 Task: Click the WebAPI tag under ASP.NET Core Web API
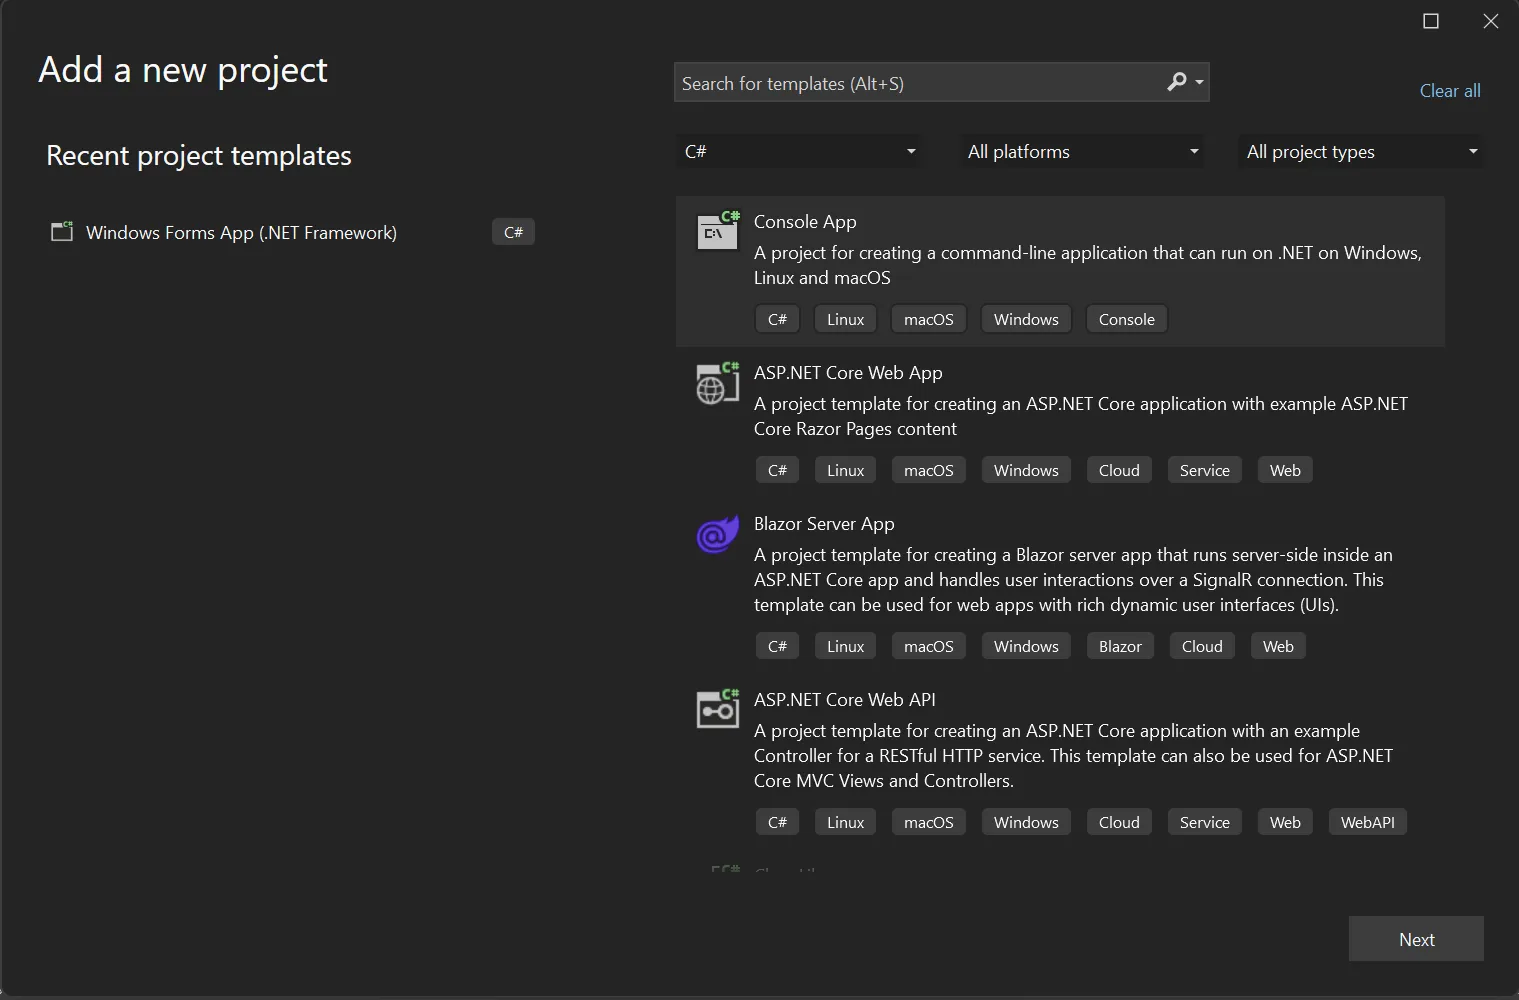tap(1367, 823)
